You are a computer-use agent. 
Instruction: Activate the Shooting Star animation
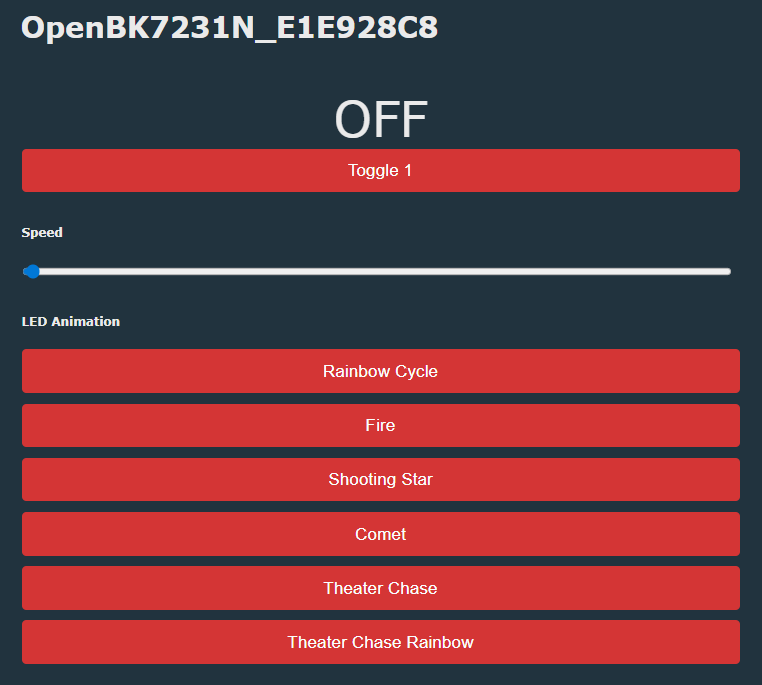(x=381, y=480)
